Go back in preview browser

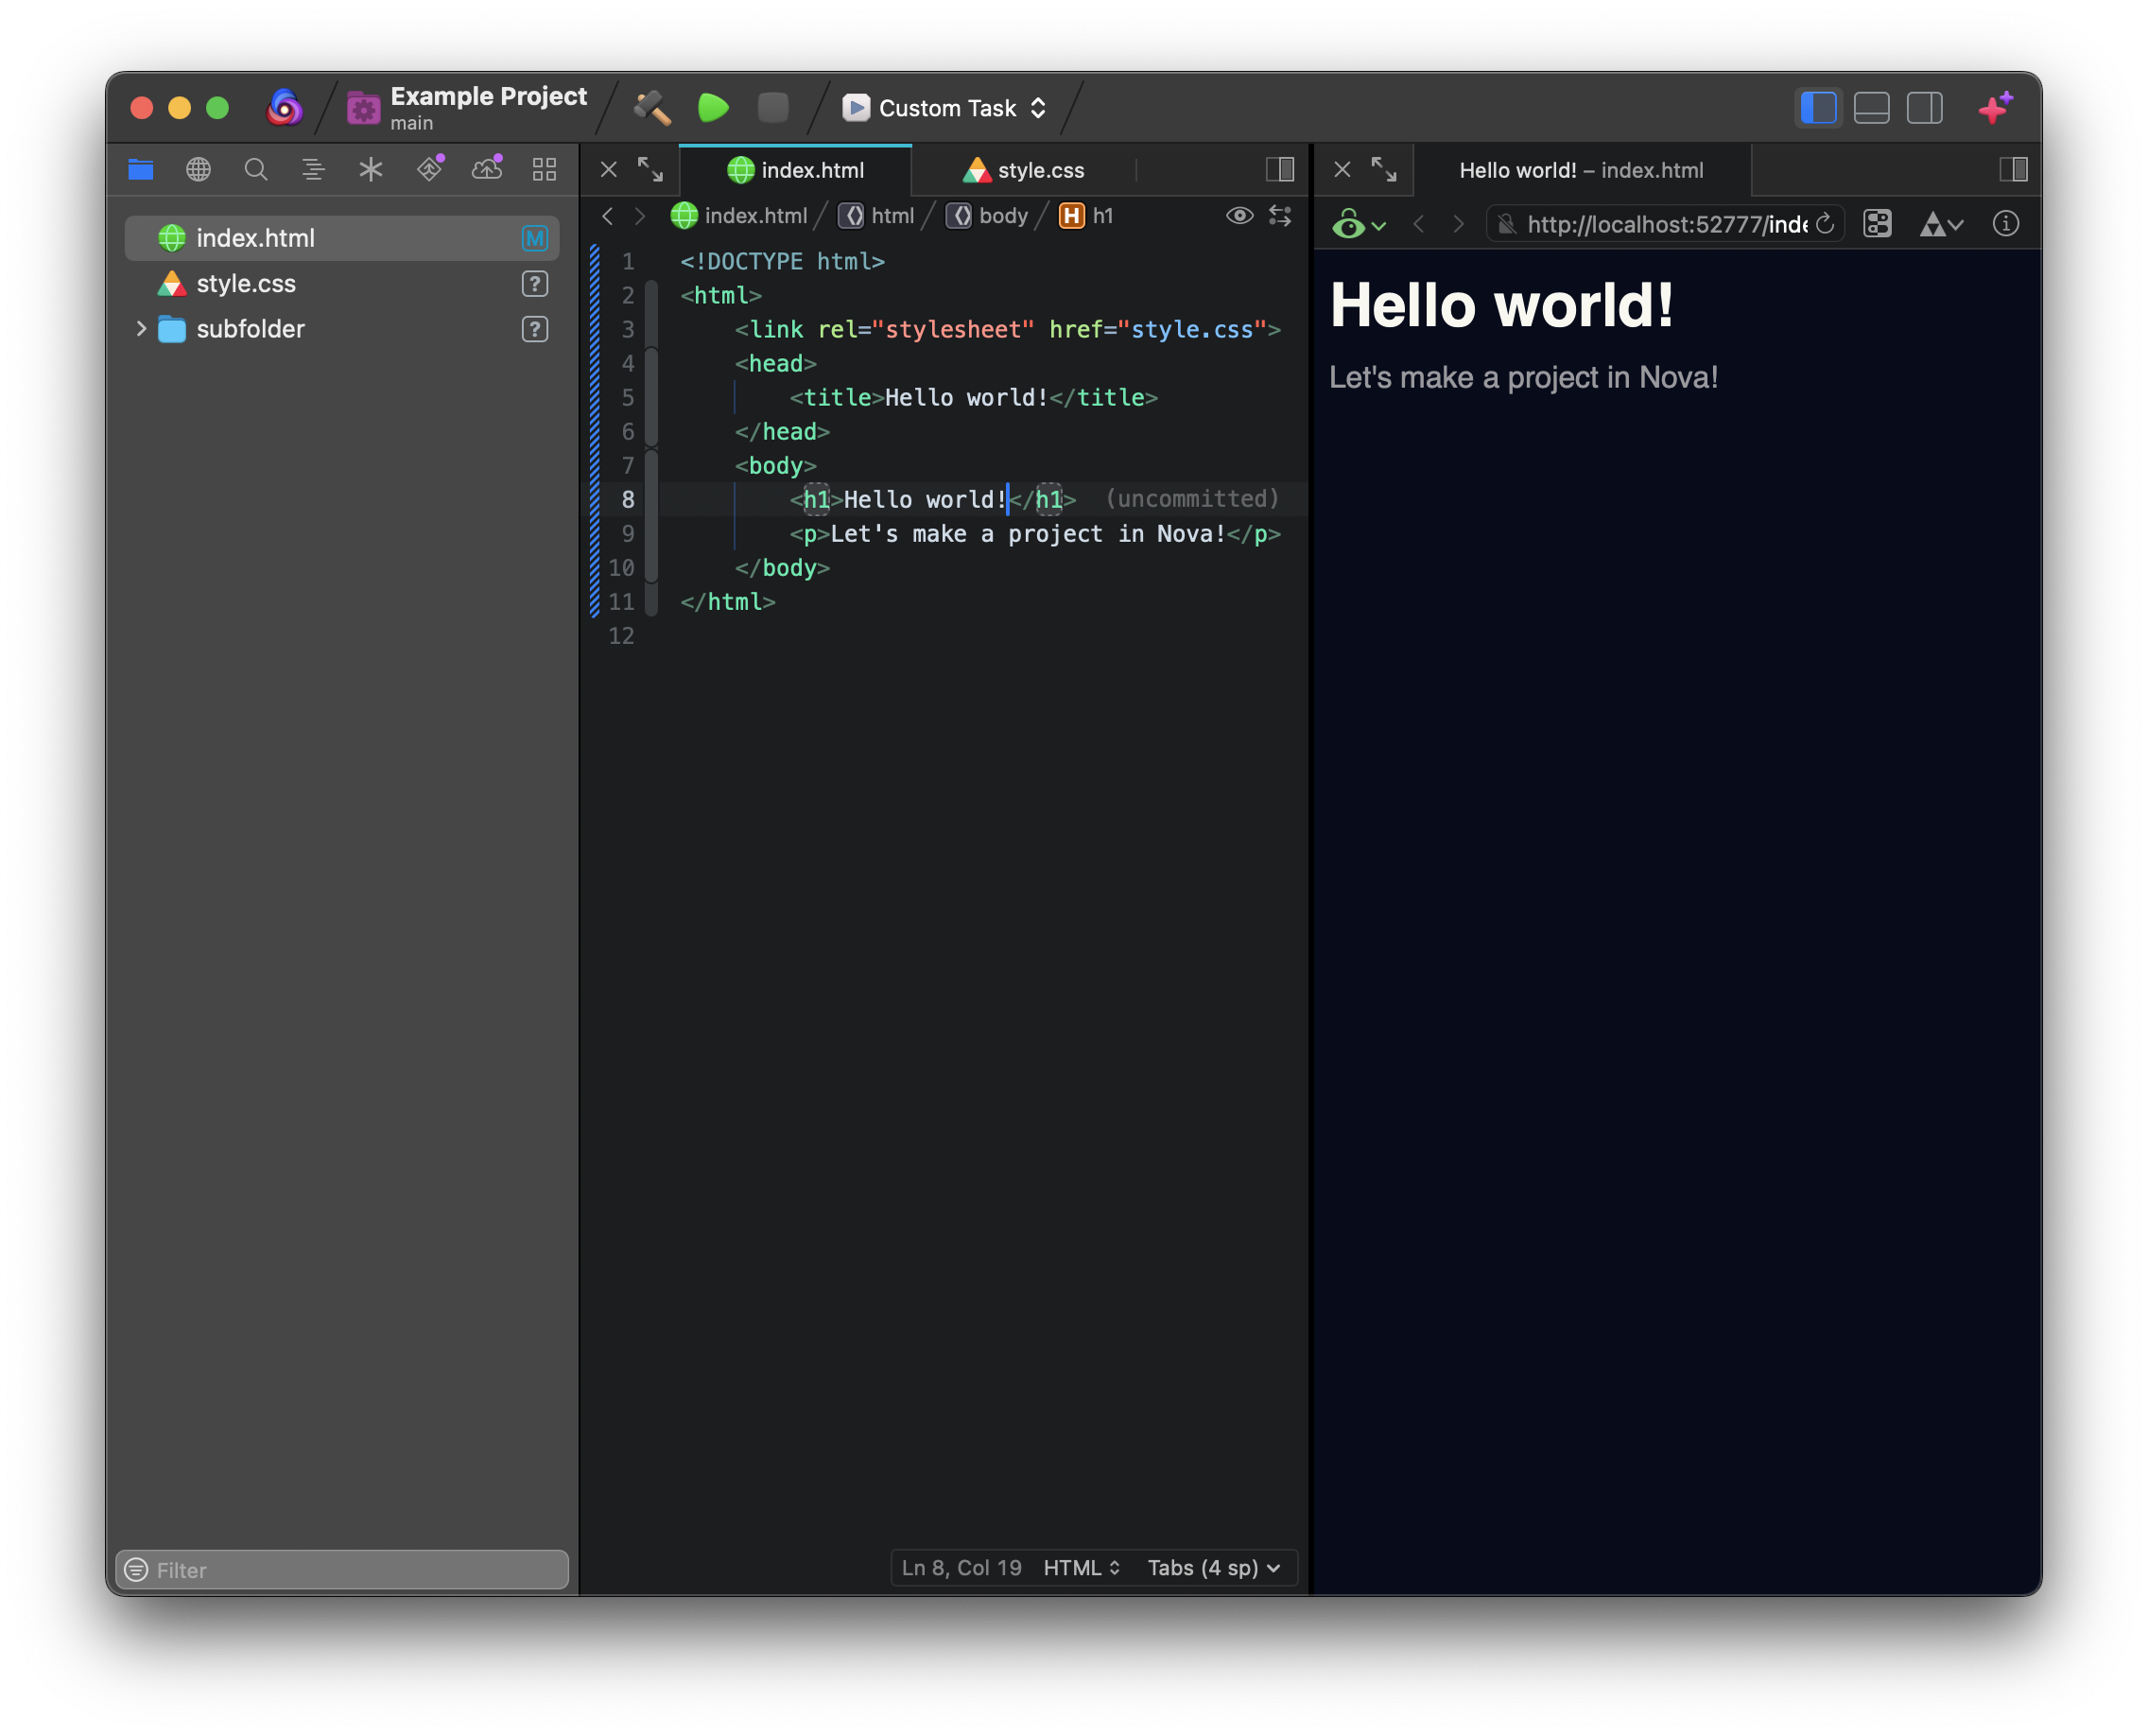tap(1419, 224)
